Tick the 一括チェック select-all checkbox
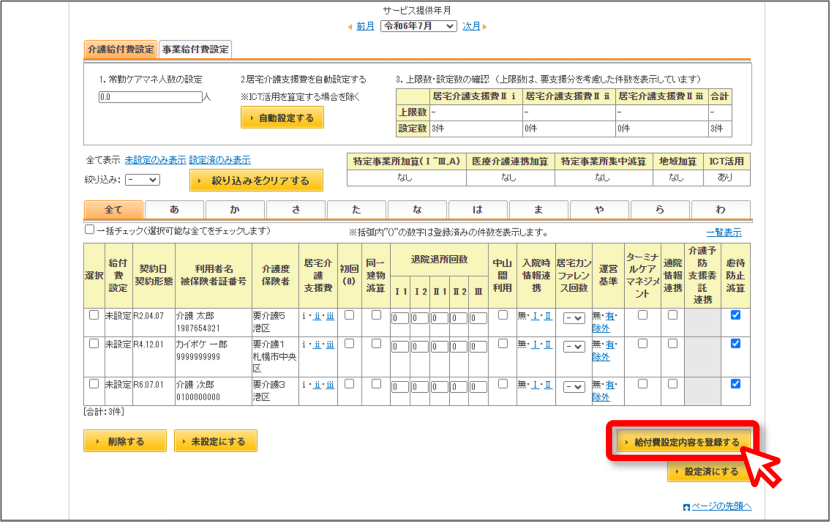 tap(89, 230)
